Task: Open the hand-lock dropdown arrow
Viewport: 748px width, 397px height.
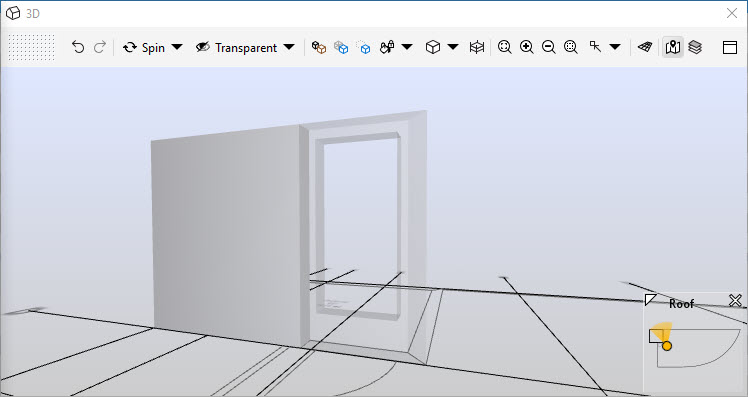Action: (407, 47)
